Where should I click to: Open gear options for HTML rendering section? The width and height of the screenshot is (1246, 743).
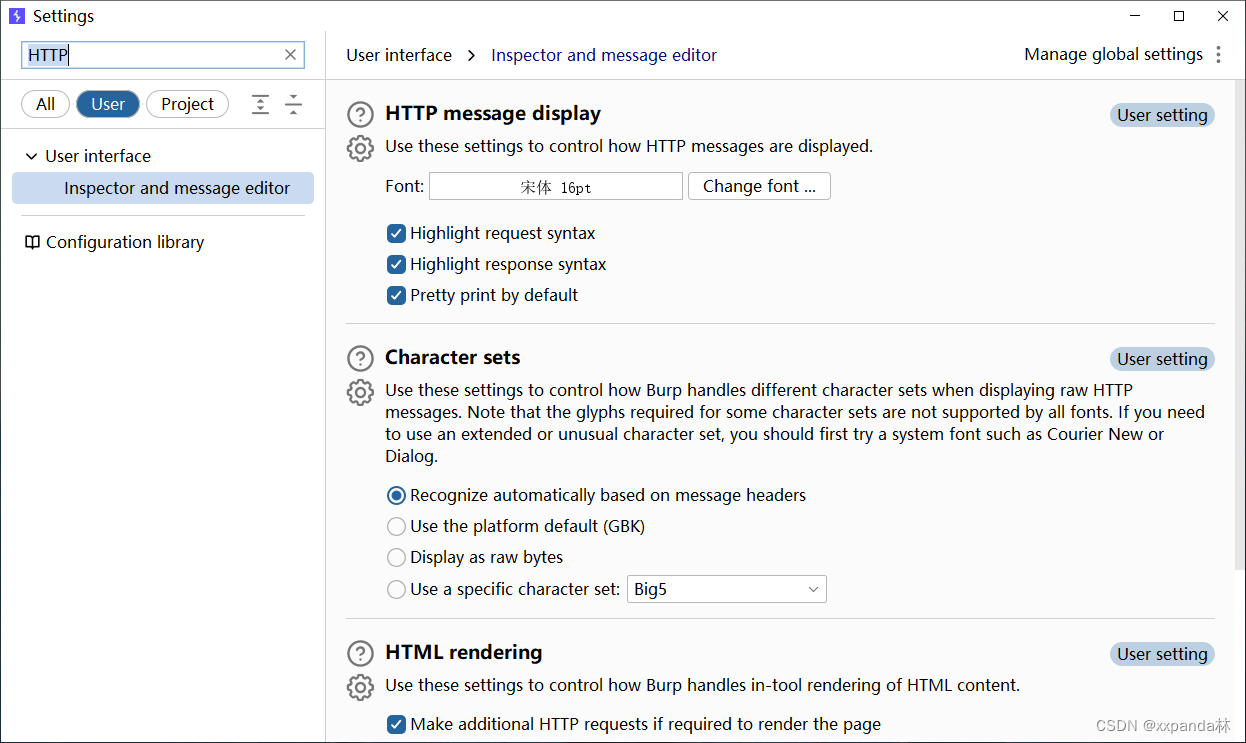click(x=360, y=687)
